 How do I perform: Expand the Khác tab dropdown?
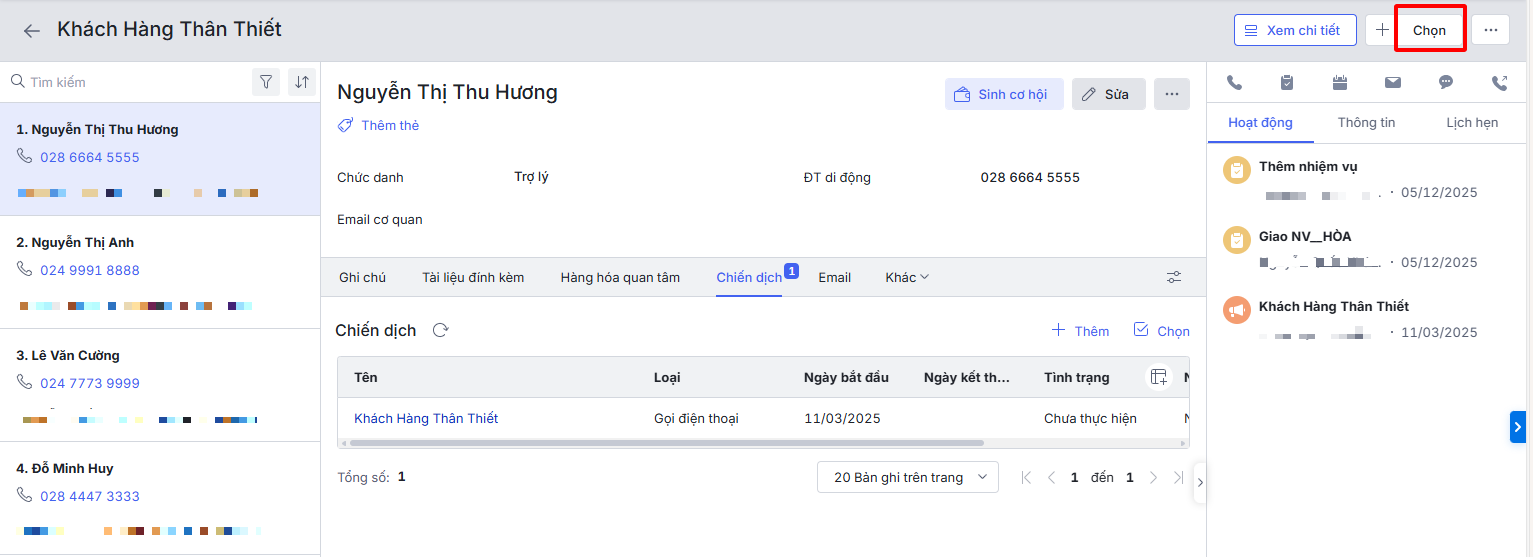tap(907, 277)
